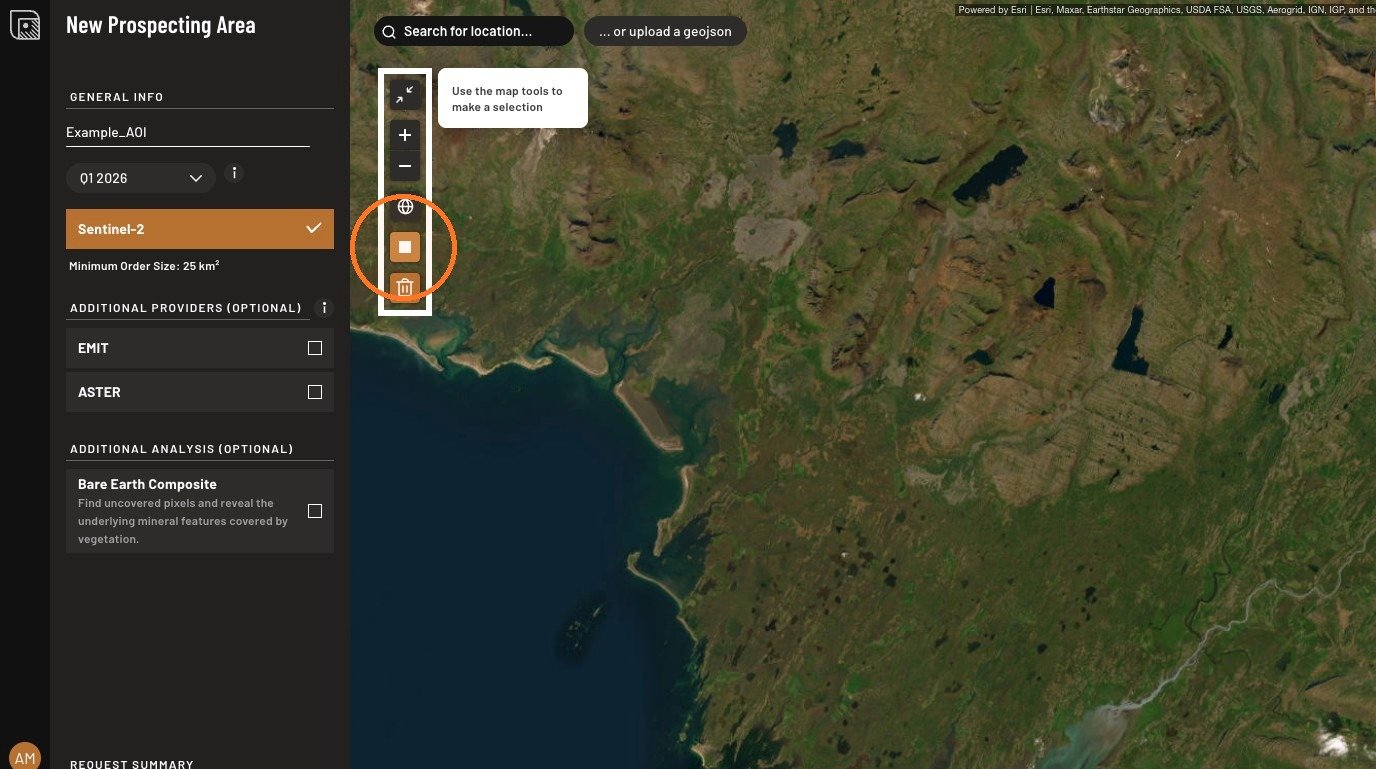This screenshot has height=769, width=1376.
Task: Zoom out of the map with minus
Action: click(405, 166)
